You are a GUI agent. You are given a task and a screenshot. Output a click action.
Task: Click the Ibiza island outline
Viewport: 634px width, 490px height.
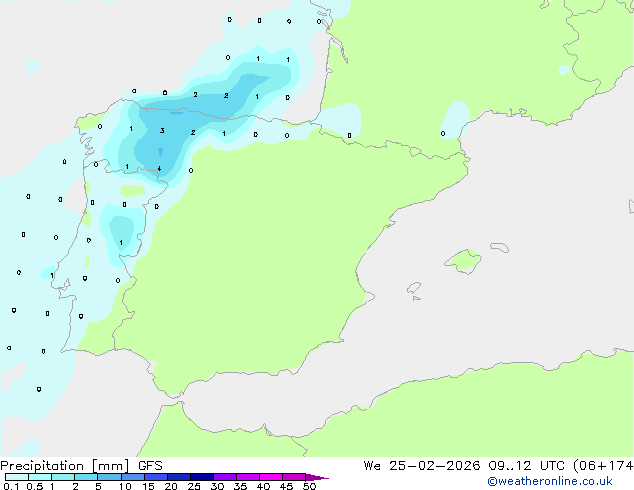coord(414,288)
